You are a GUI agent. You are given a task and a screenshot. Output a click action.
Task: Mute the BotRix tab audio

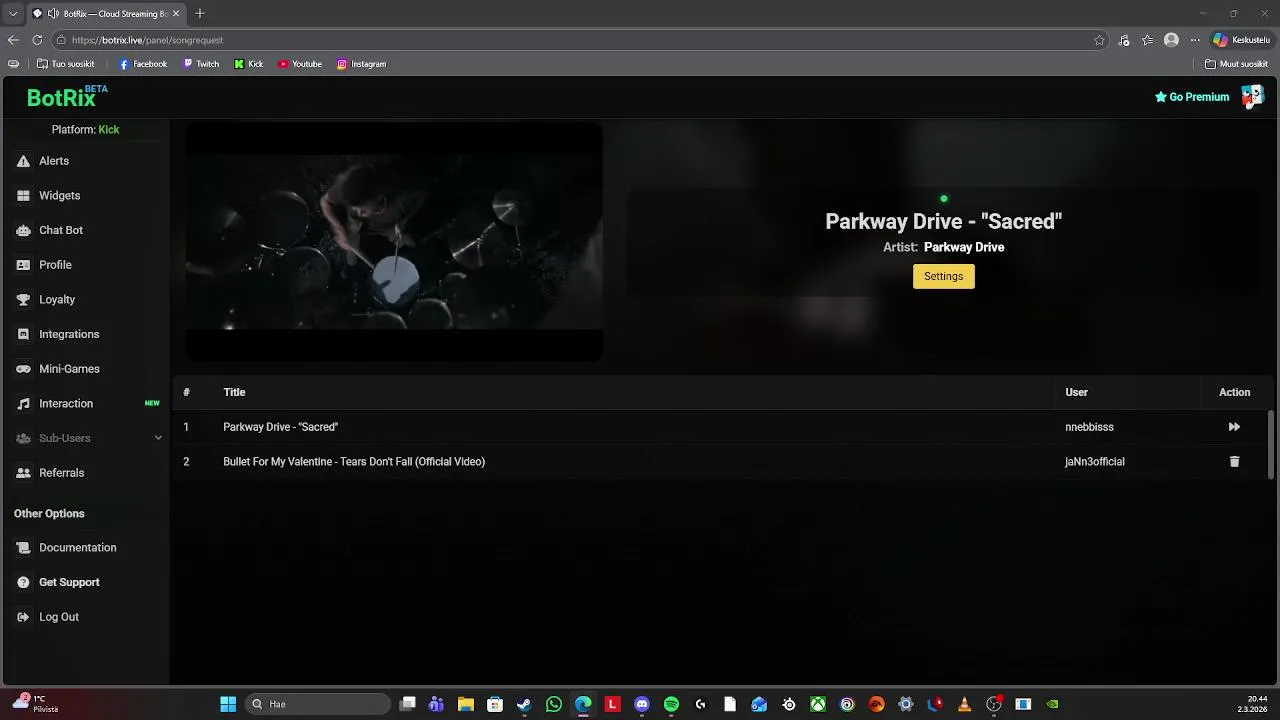[x=53, y=14]
